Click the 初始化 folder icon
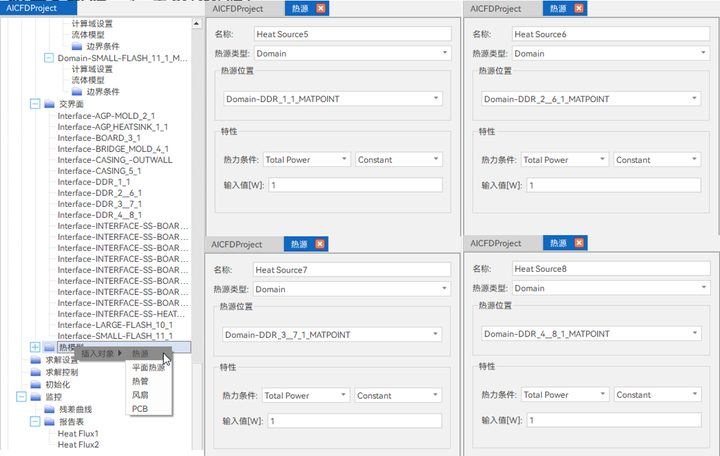 (x=35, y=384)
